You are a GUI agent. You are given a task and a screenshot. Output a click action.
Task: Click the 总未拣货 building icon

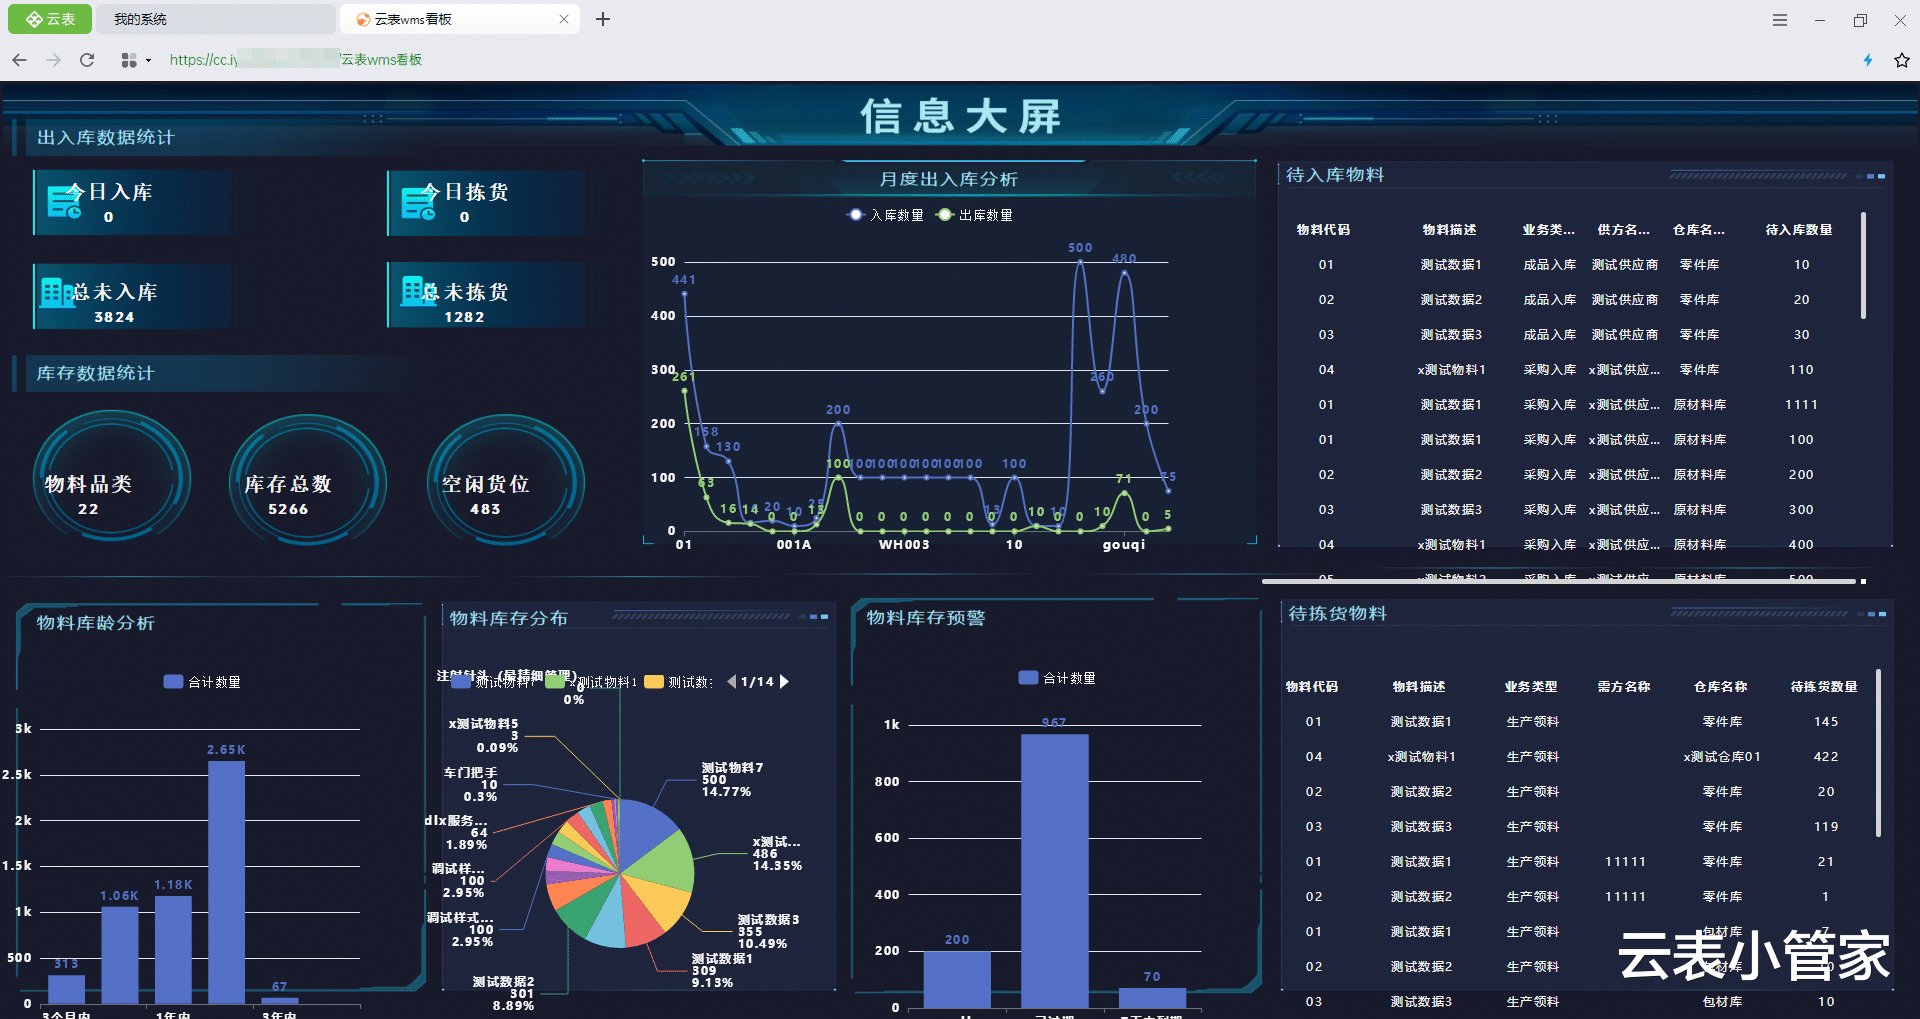(x=419, y=291)
